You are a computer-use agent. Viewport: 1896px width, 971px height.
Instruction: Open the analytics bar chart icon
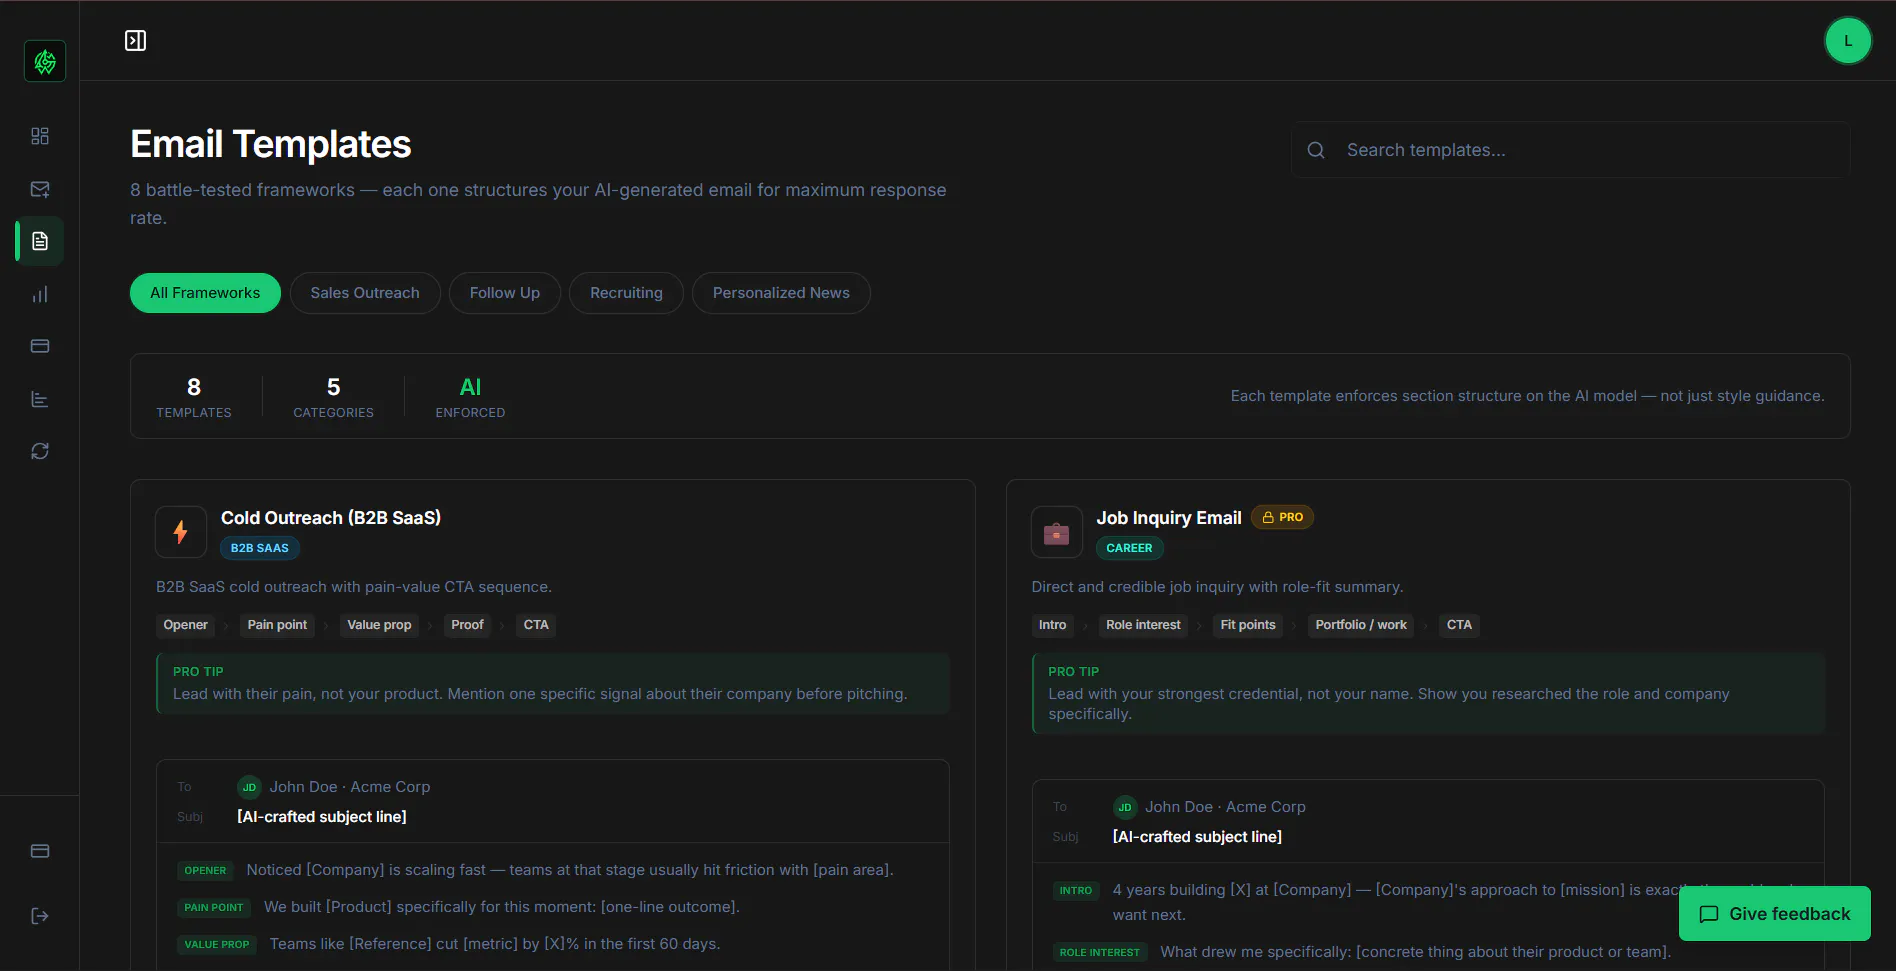click(x=40, y=294)
